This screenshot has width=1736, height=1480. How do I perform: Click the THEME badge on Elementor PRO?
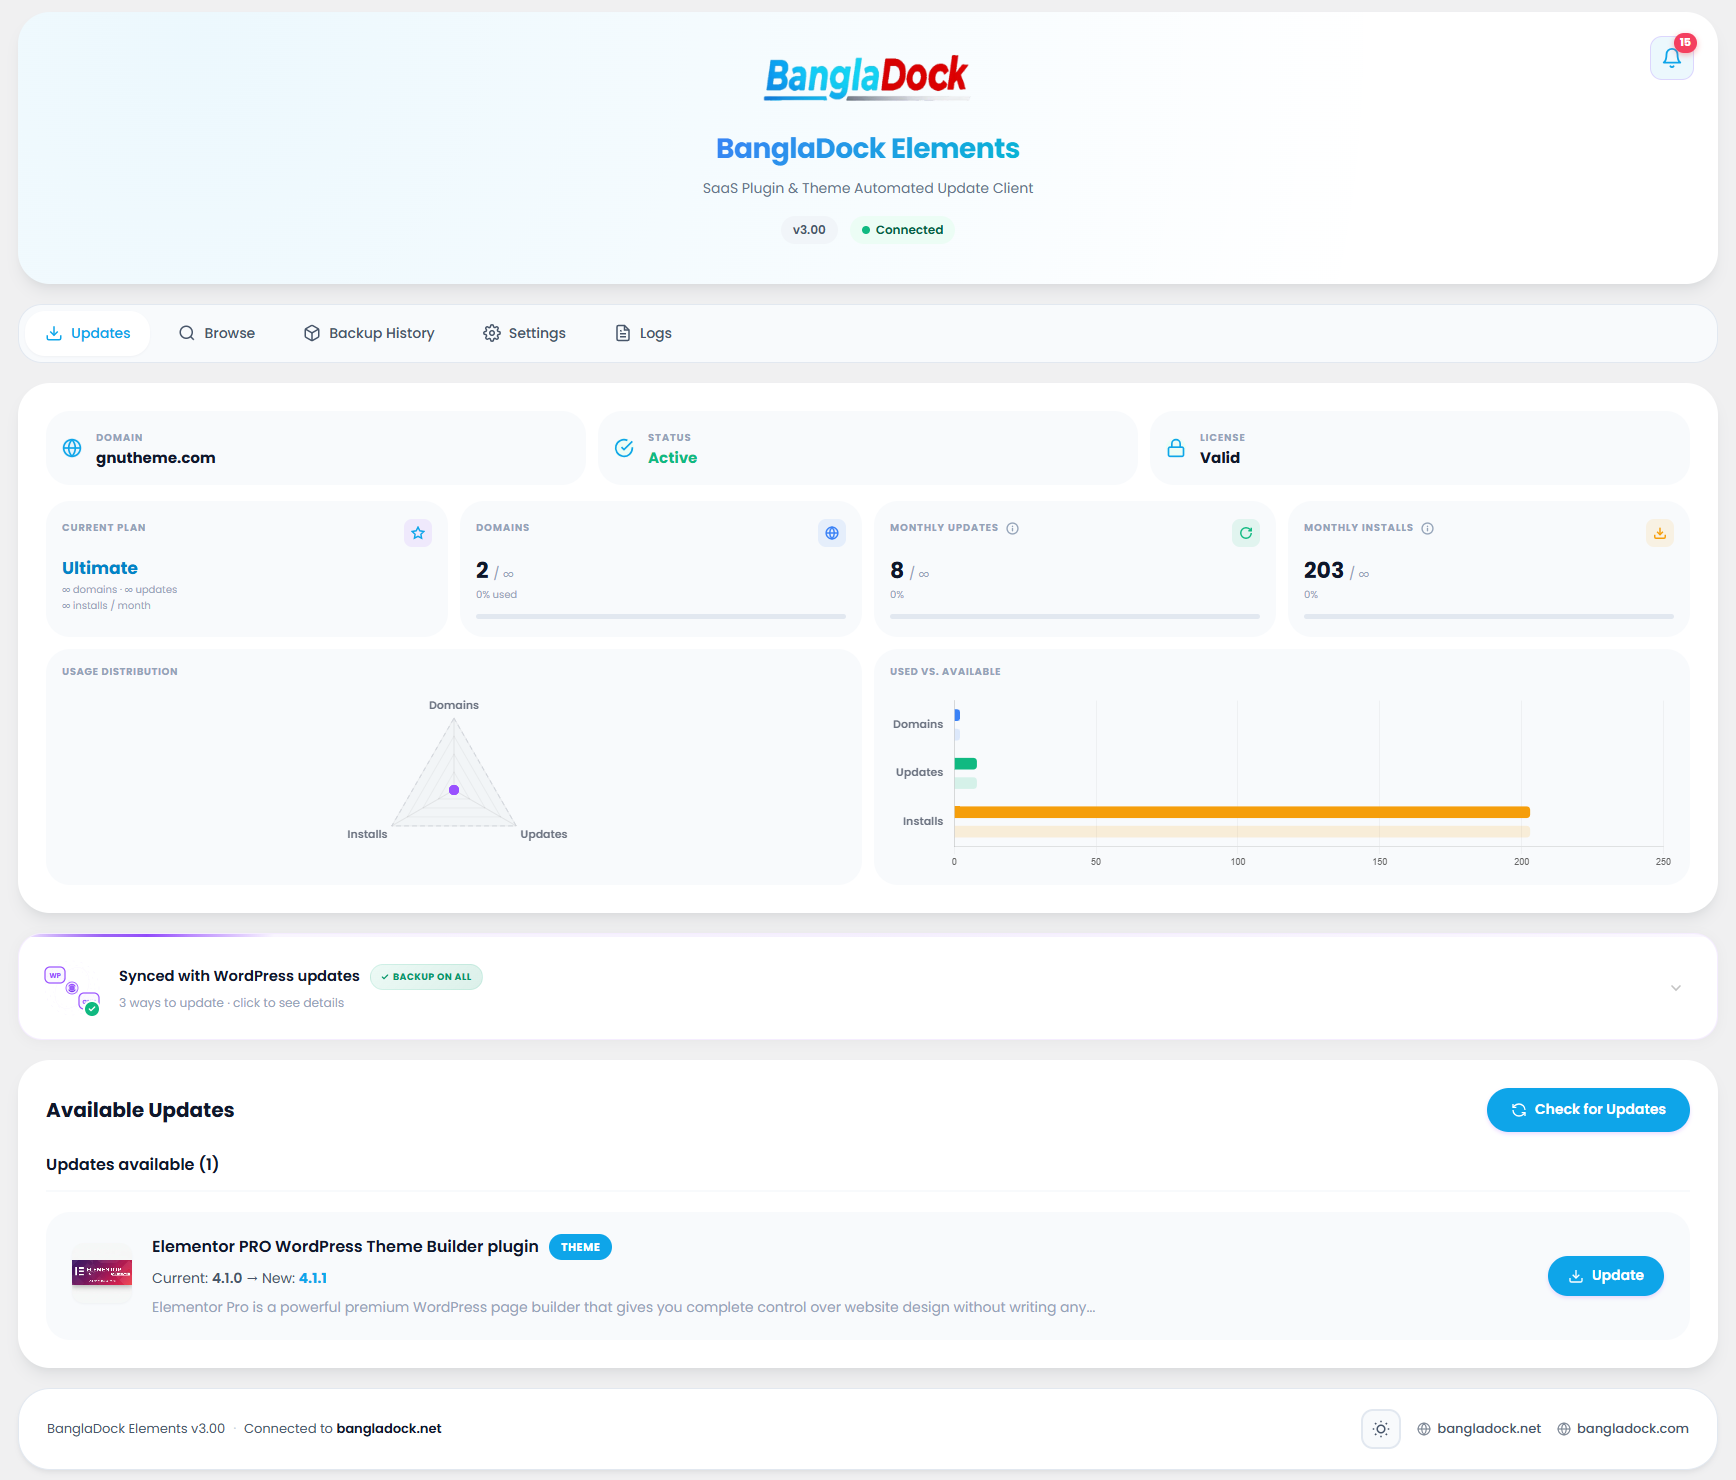(580, 1247)
